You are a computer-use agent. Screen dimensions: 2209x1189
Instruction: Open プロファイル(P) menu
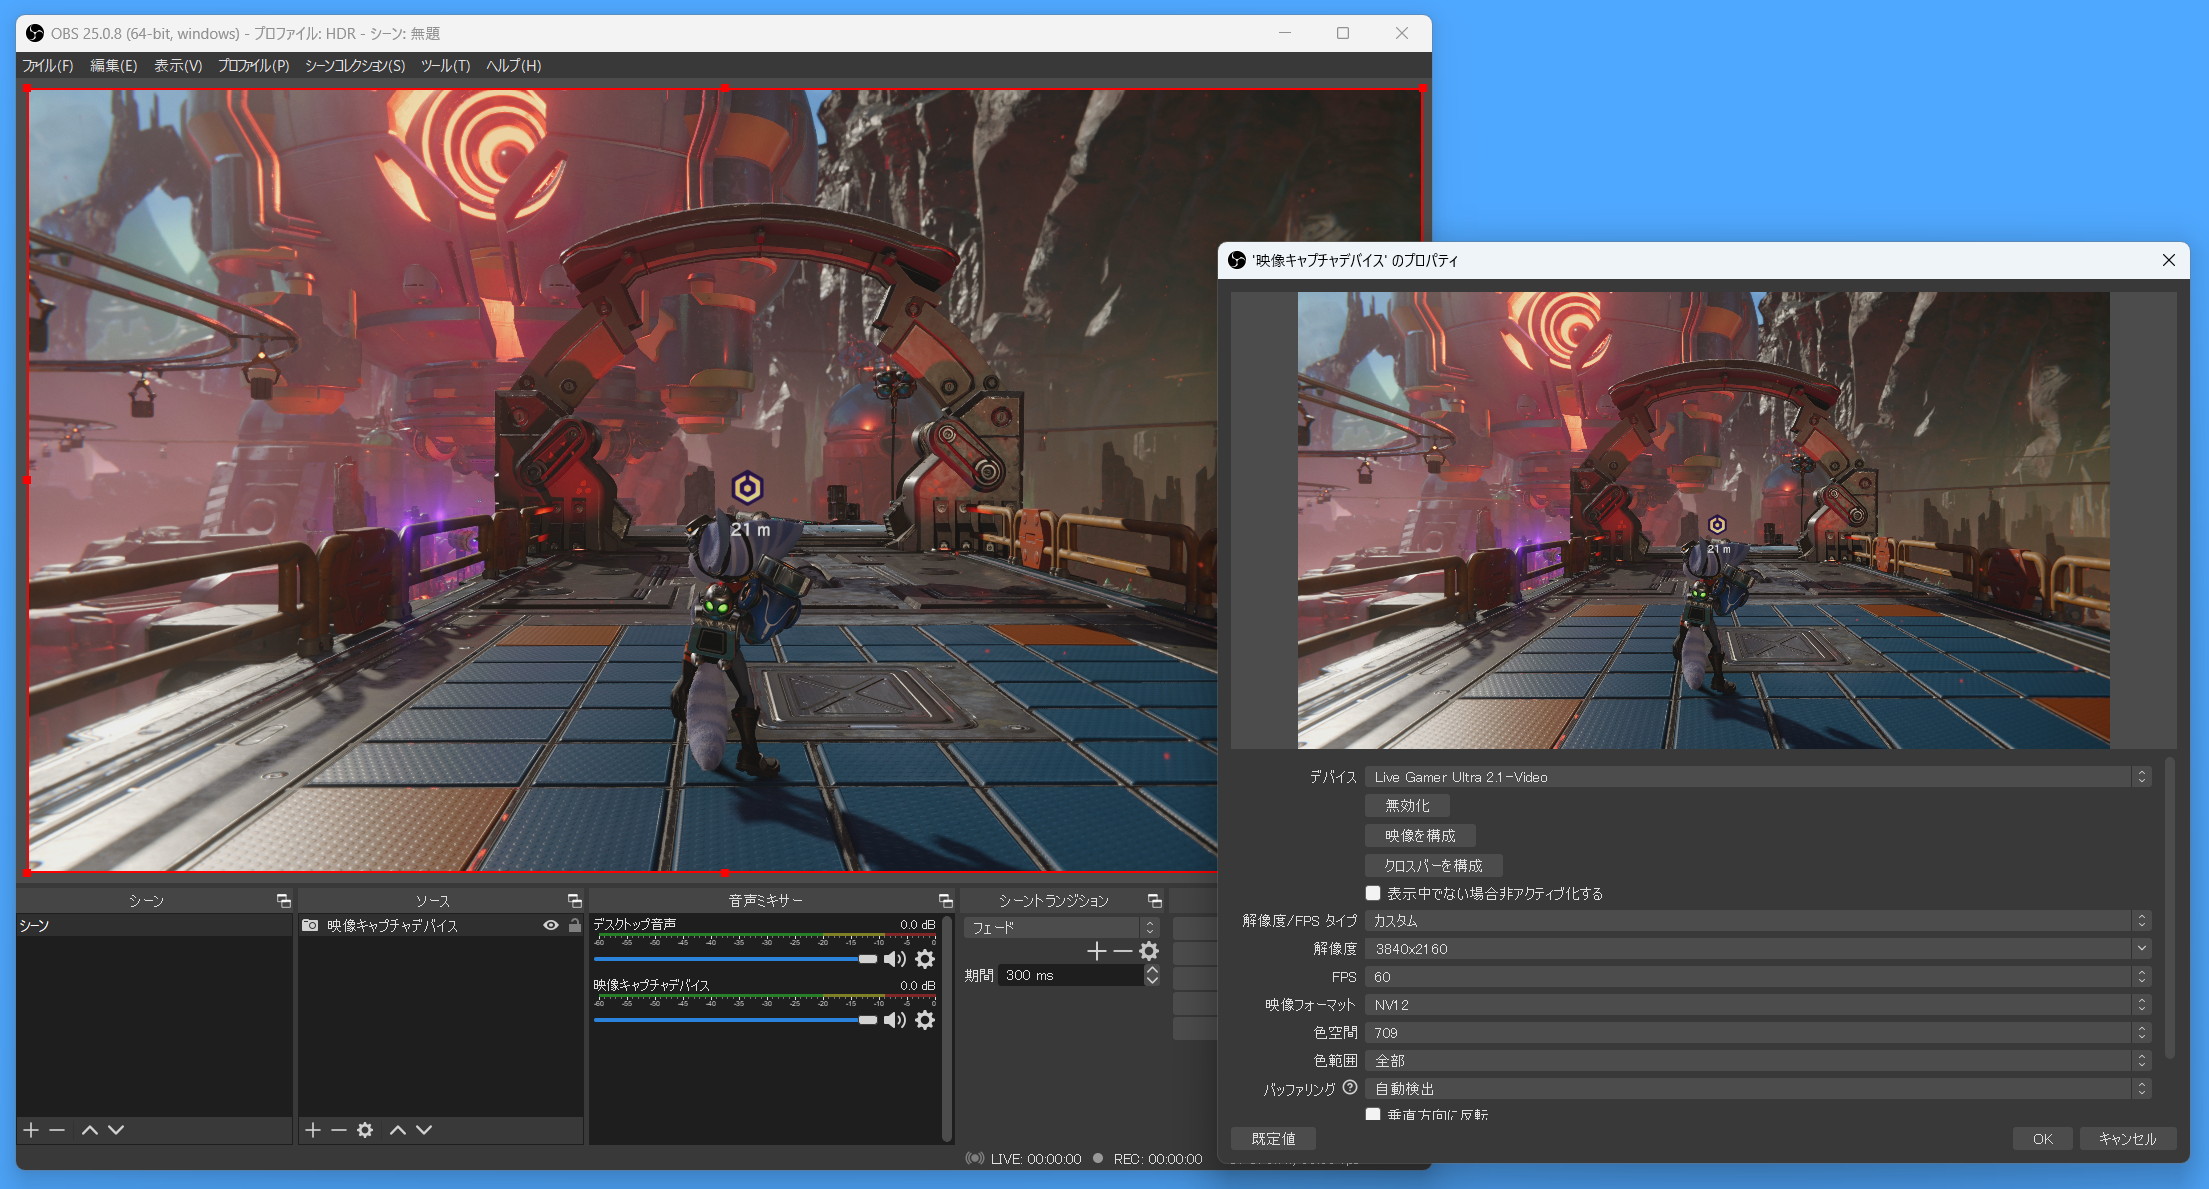(x=253, y=65)
